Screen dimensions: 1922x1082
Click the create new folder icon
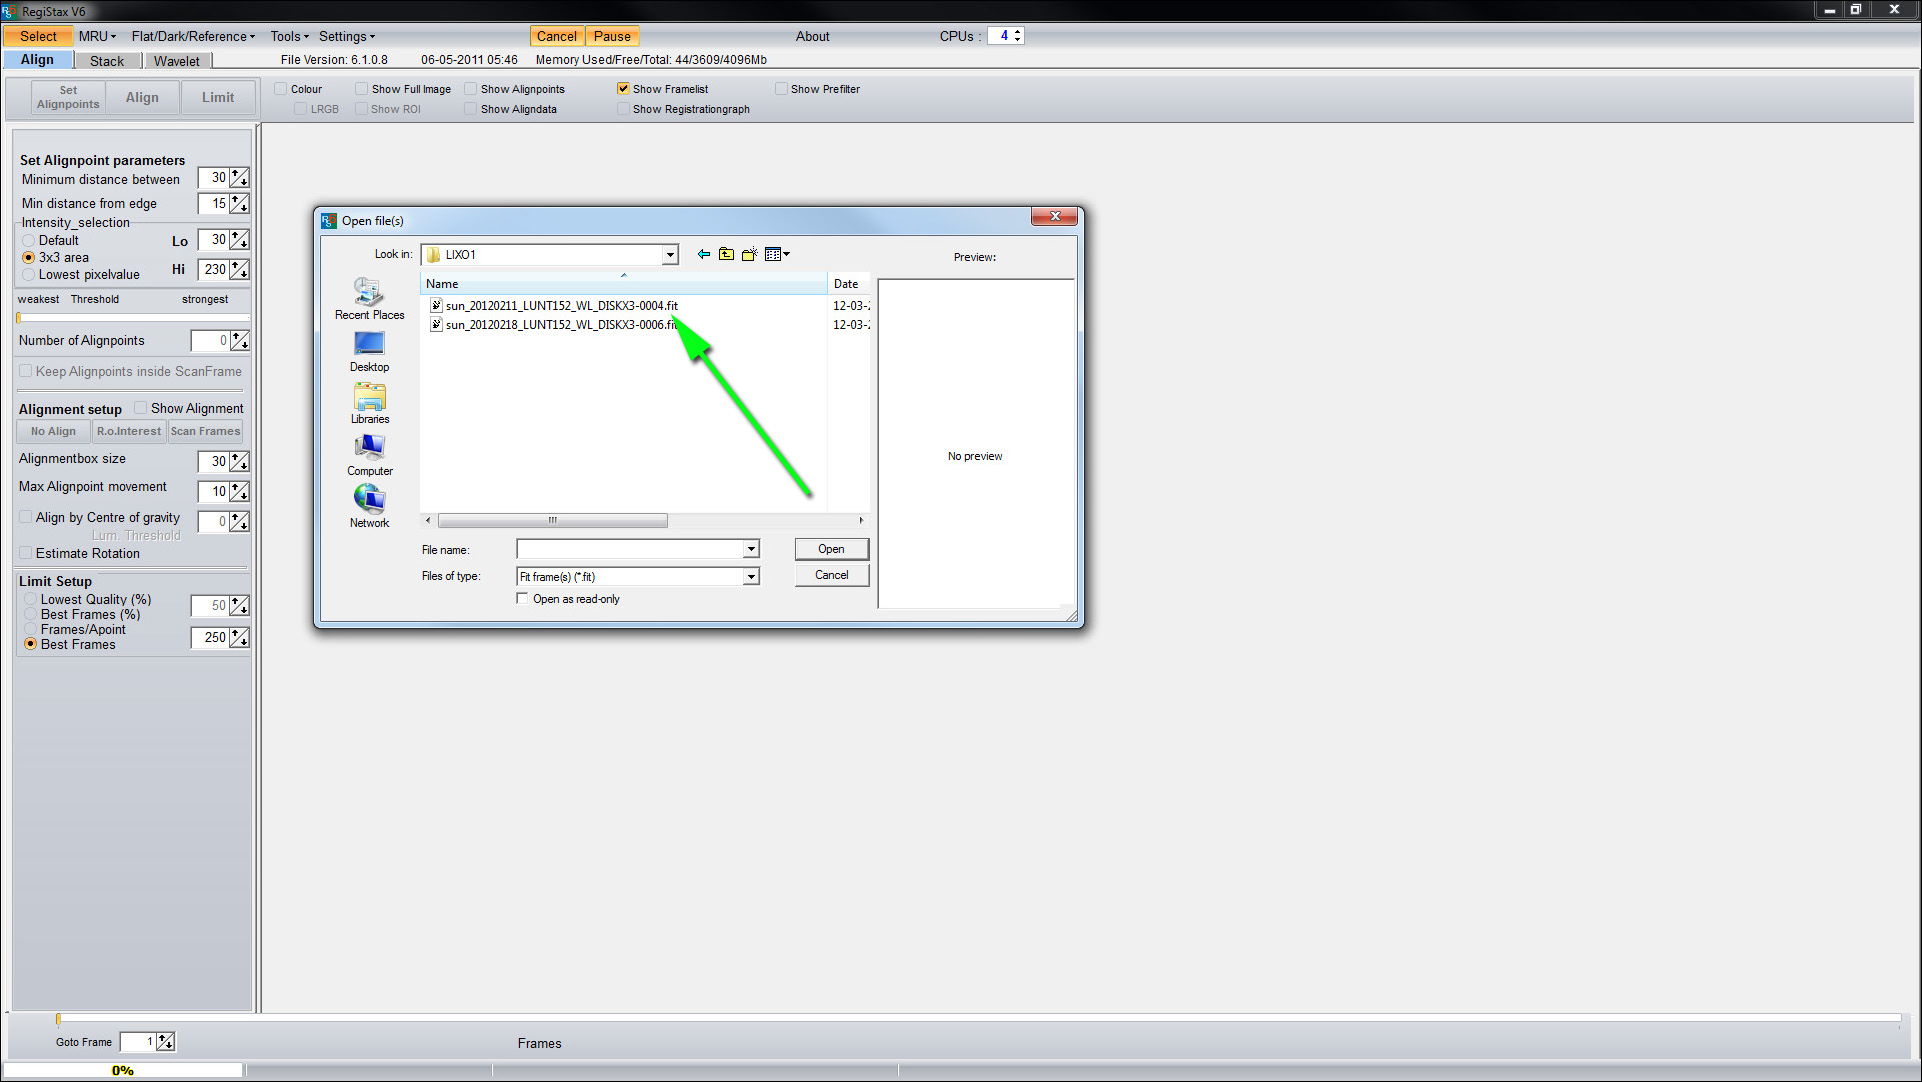click(x=749, y=254)
